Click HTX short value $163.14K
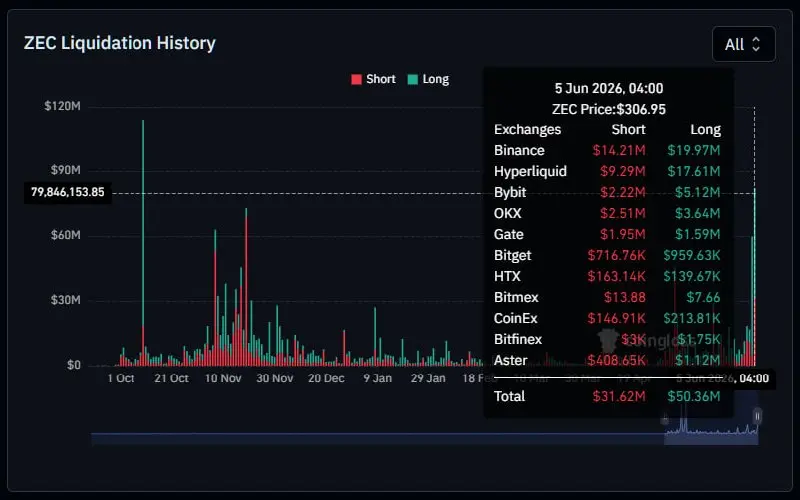Viewport: 800px width, 500px height. [616, 276]
